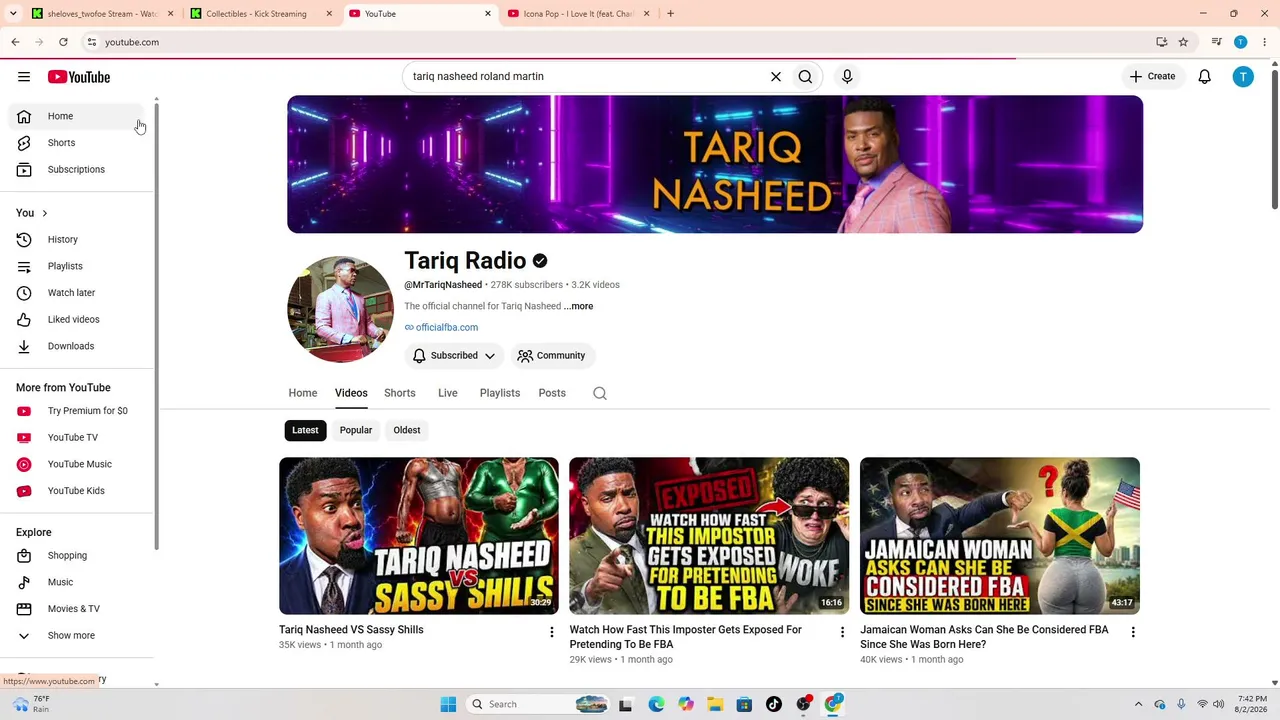Switch to the channel Shorts tab
The height and width of the screenshot is (720, 1280).
(x=400, y=393)
